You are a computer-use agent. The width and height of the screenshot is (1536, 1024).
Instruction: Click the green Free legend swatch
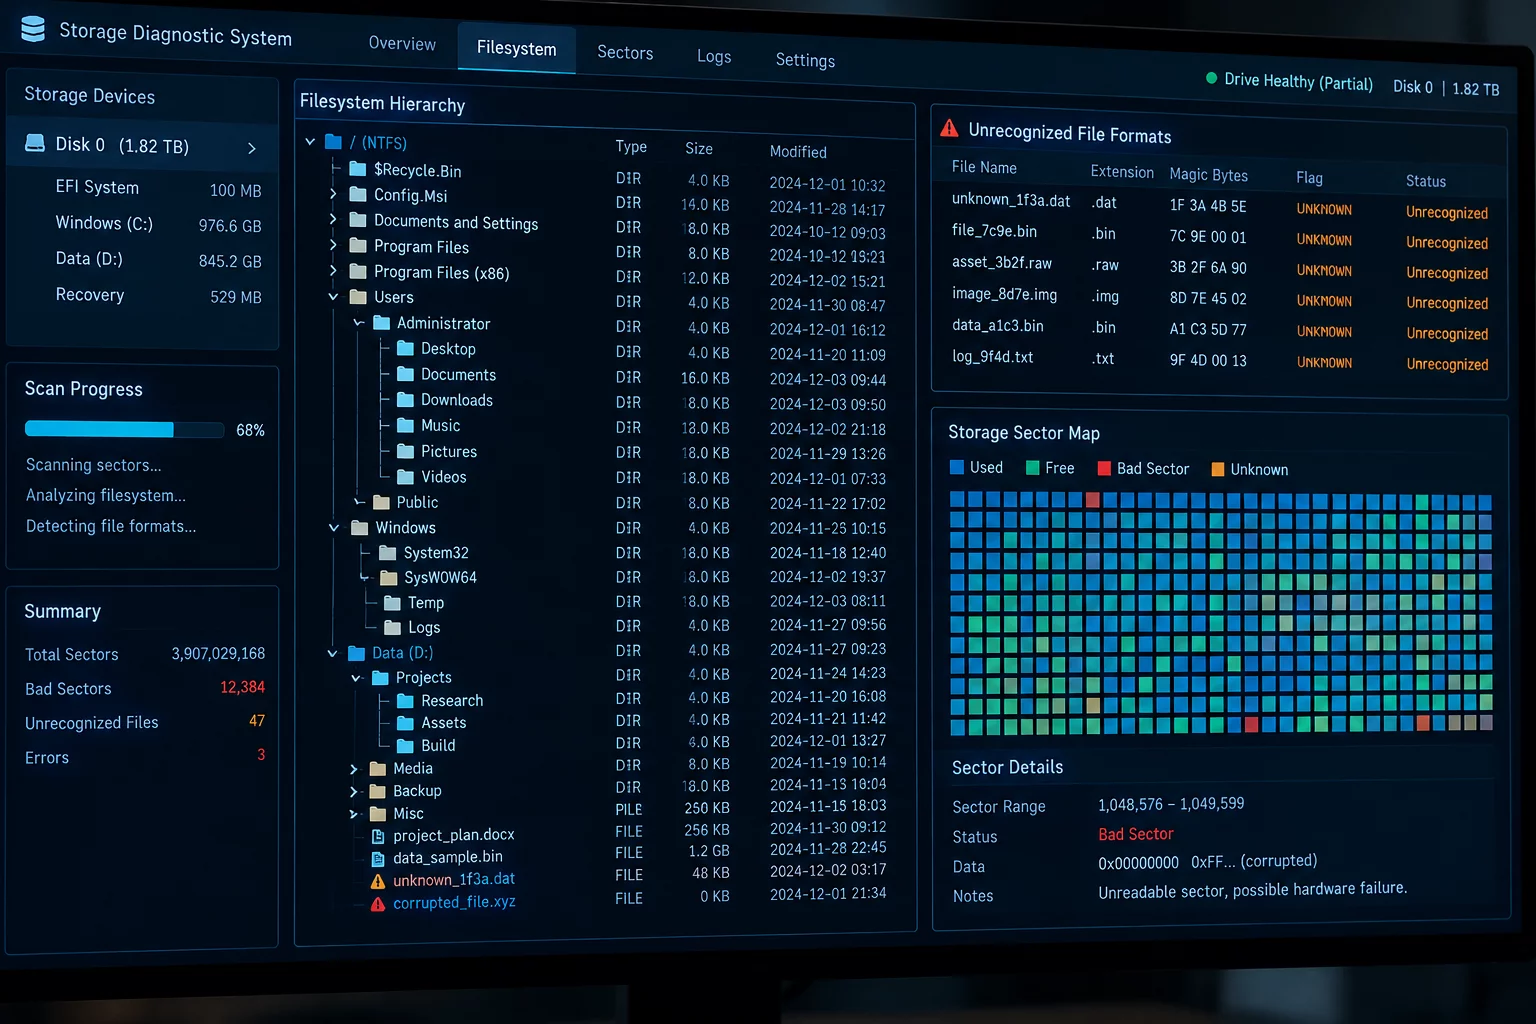(1033, 468)
